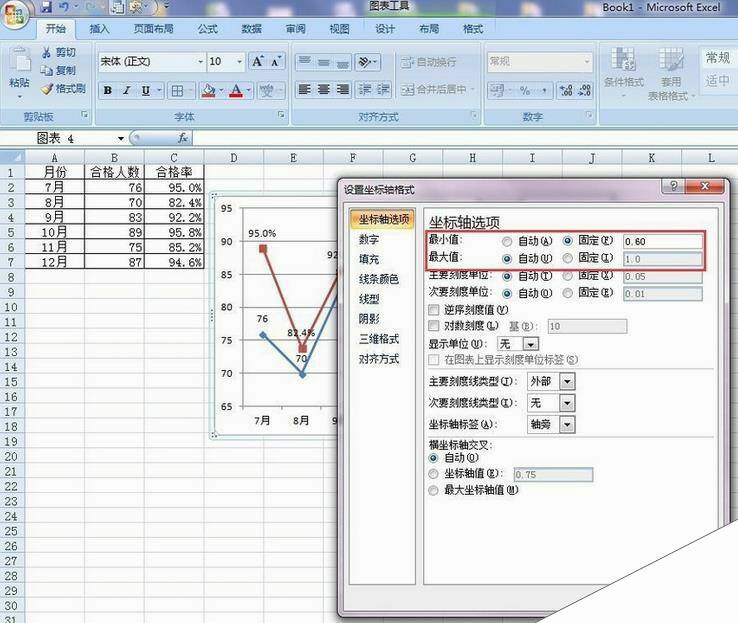Toggle underline formatting
This screenshot has height=623, width=738.
click(146, 90)
